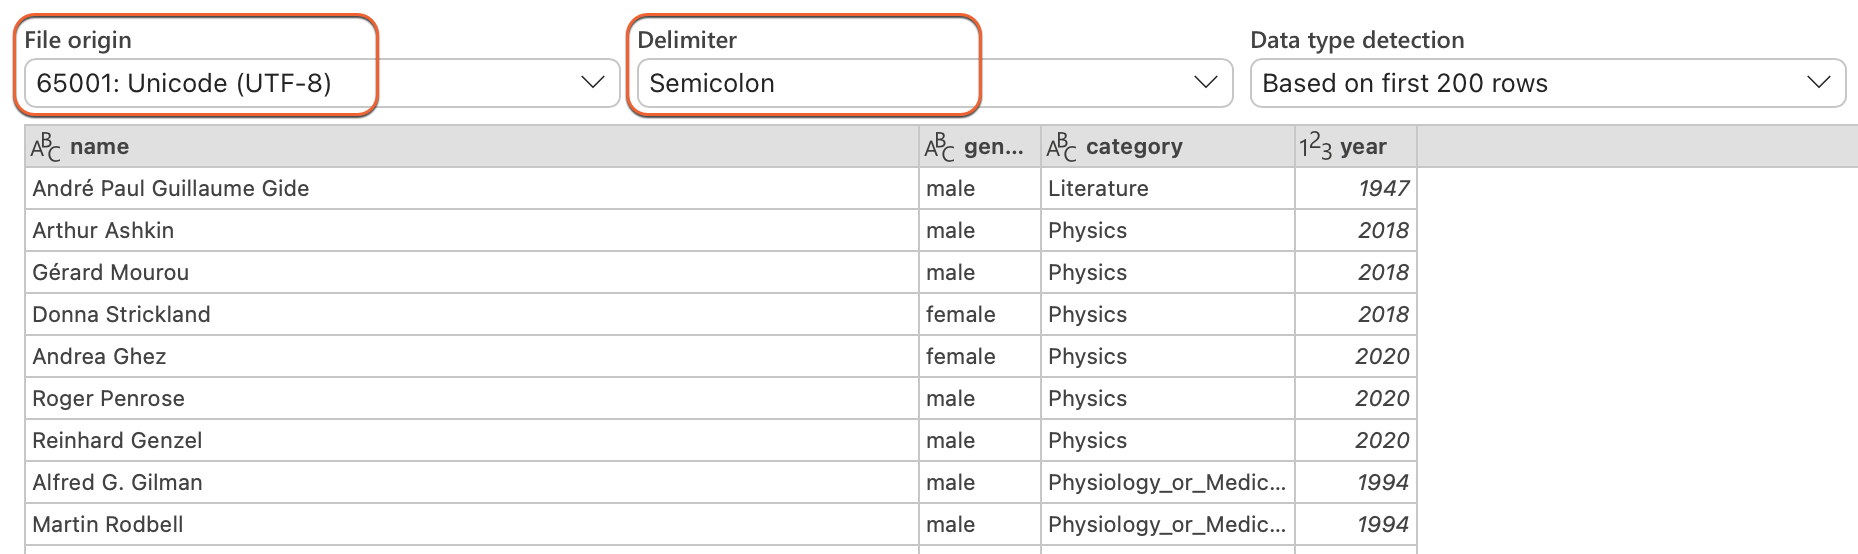Image resolution: width=1858 pixels, height=554 pixels.
Task: Open the Data type detection dropdown
Action: (1547, 83)
